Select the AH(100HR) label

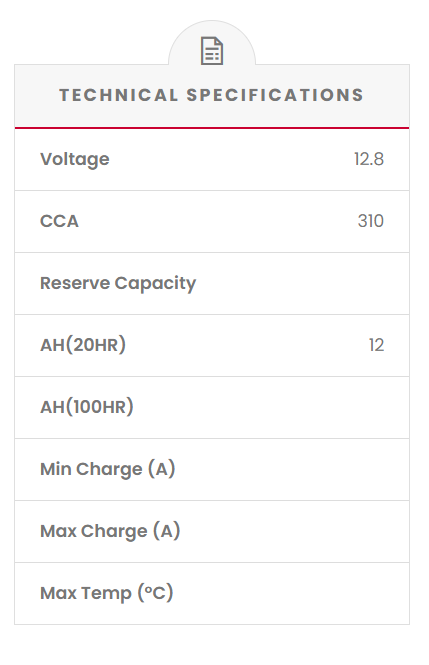86,407
